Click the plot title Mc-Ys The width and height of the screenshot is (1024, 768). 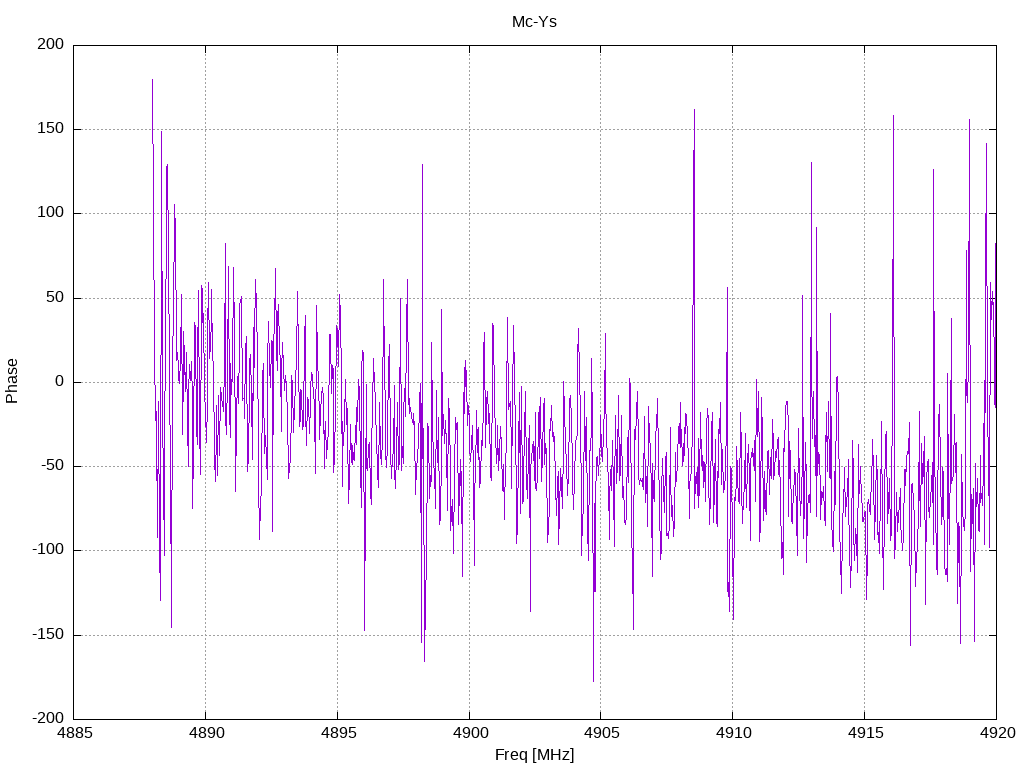click(x=534, y=22)
